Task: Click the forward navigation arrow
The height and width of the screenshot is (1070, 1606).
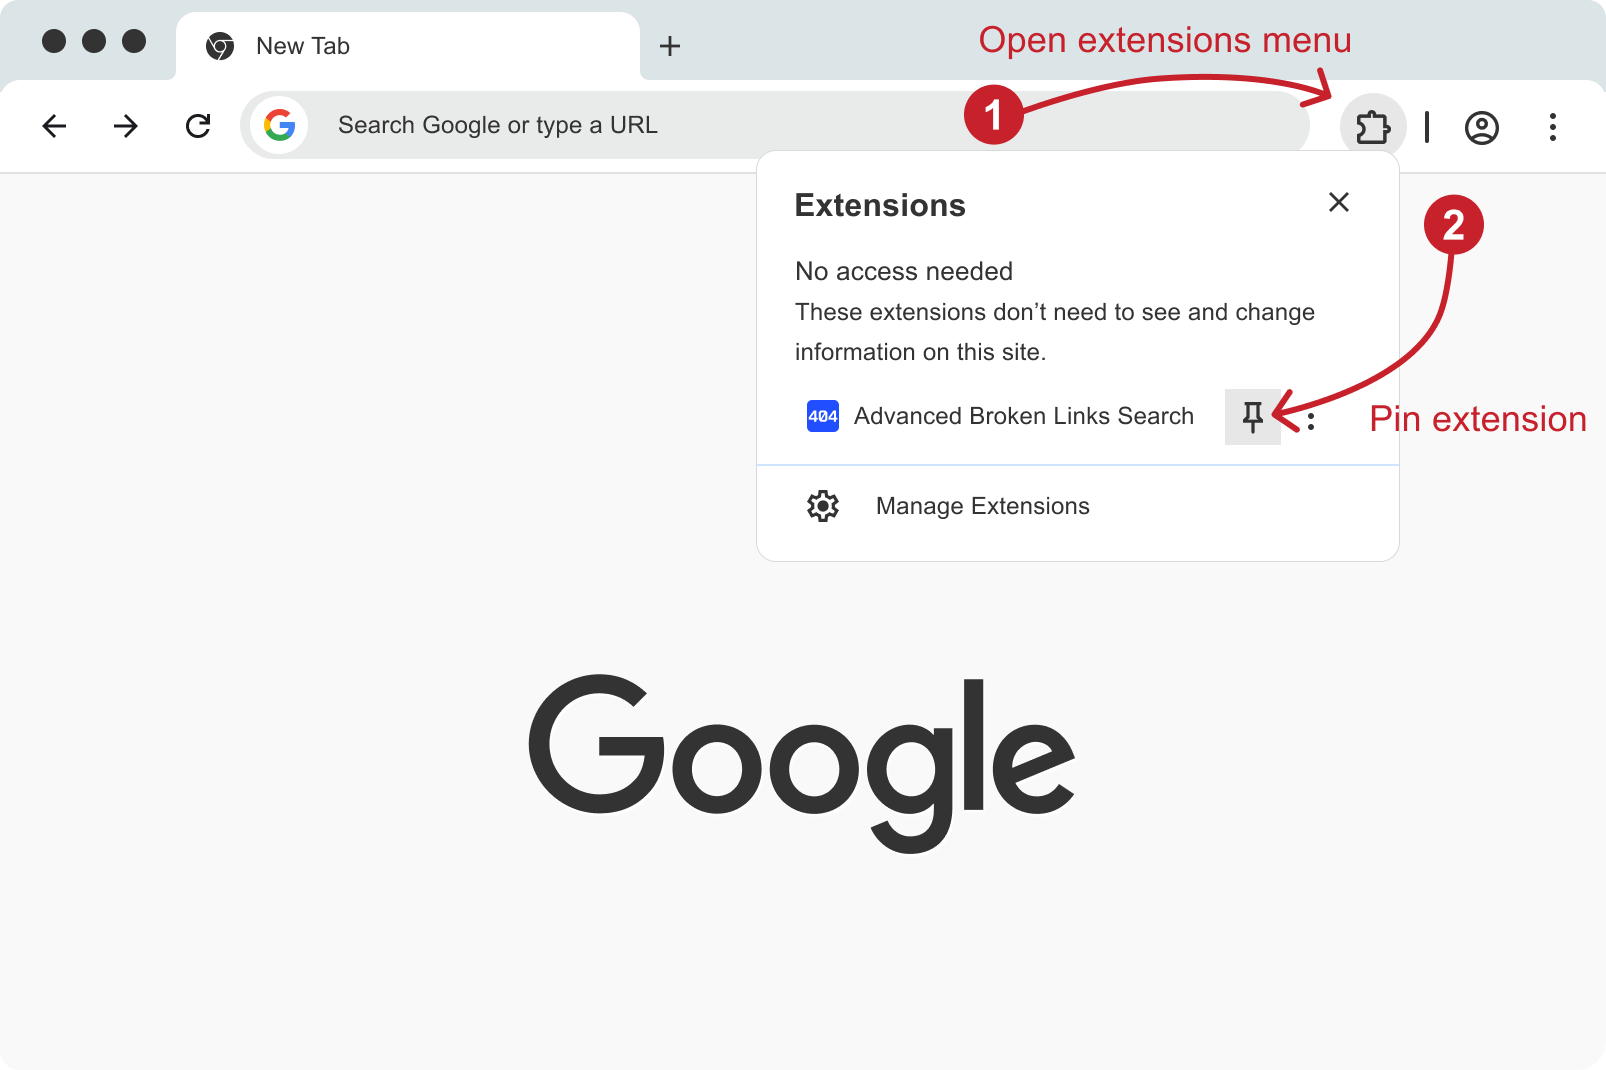Action: (126, 126)
